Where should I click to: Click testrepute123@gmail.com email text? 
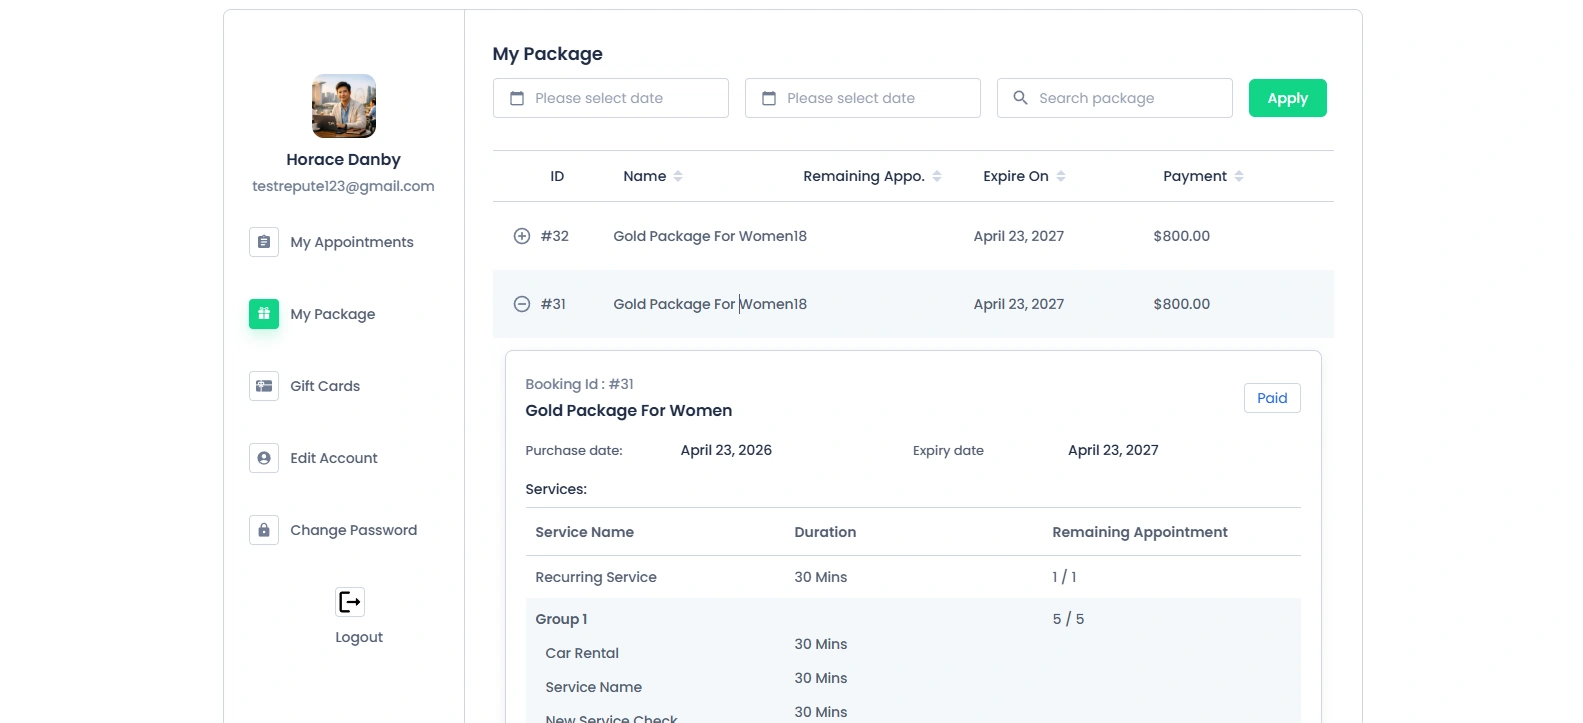tap(343, 186)
